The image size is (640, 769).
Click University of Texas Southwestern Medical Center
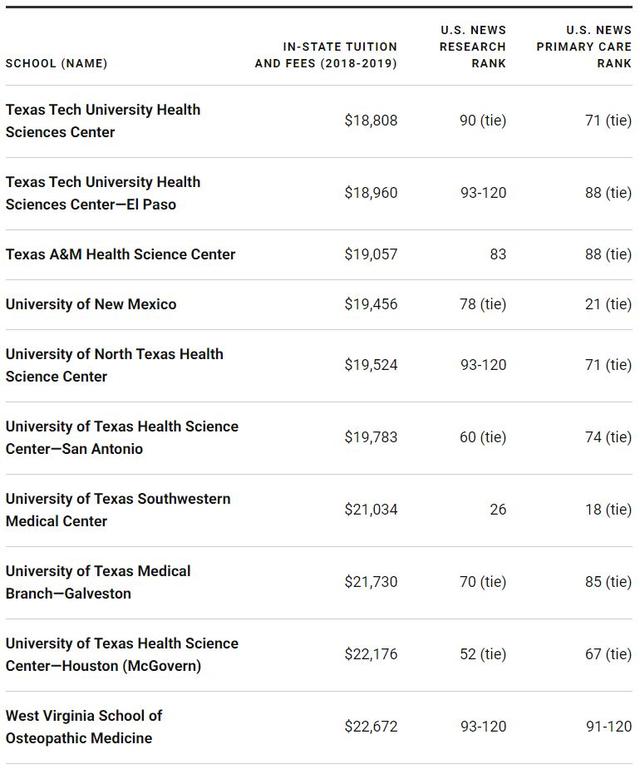click(x=118, y=510)
